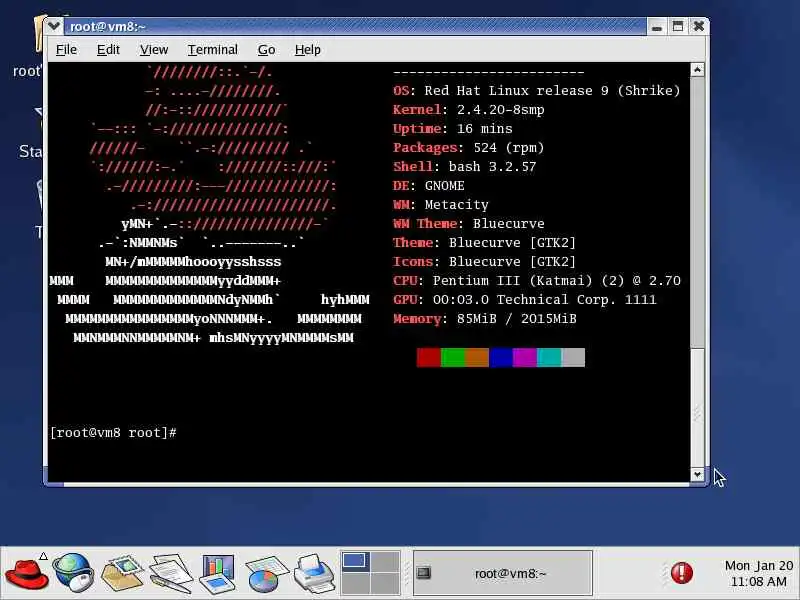The image size is (800, 600).
Task: Open the View menu
Action: point(154,49)
